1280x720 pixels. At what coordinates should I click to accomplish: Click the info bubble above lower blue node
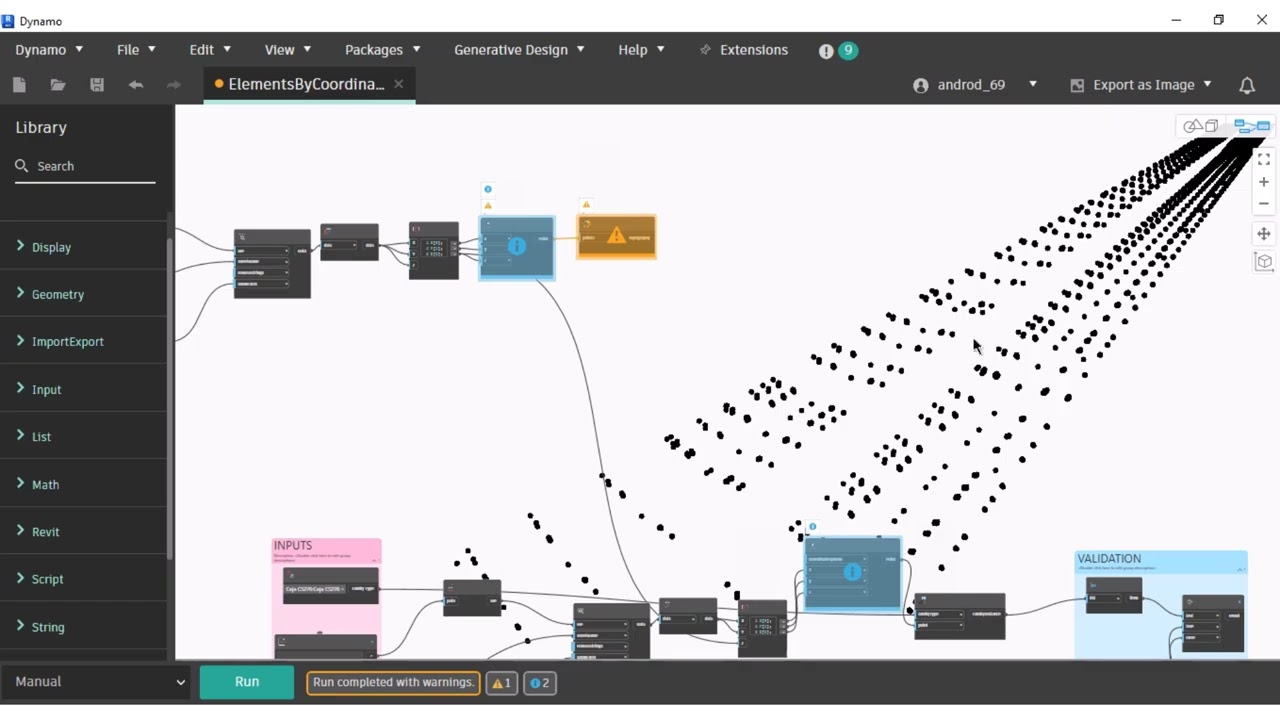pyautogui.click(x=813, y=527)
